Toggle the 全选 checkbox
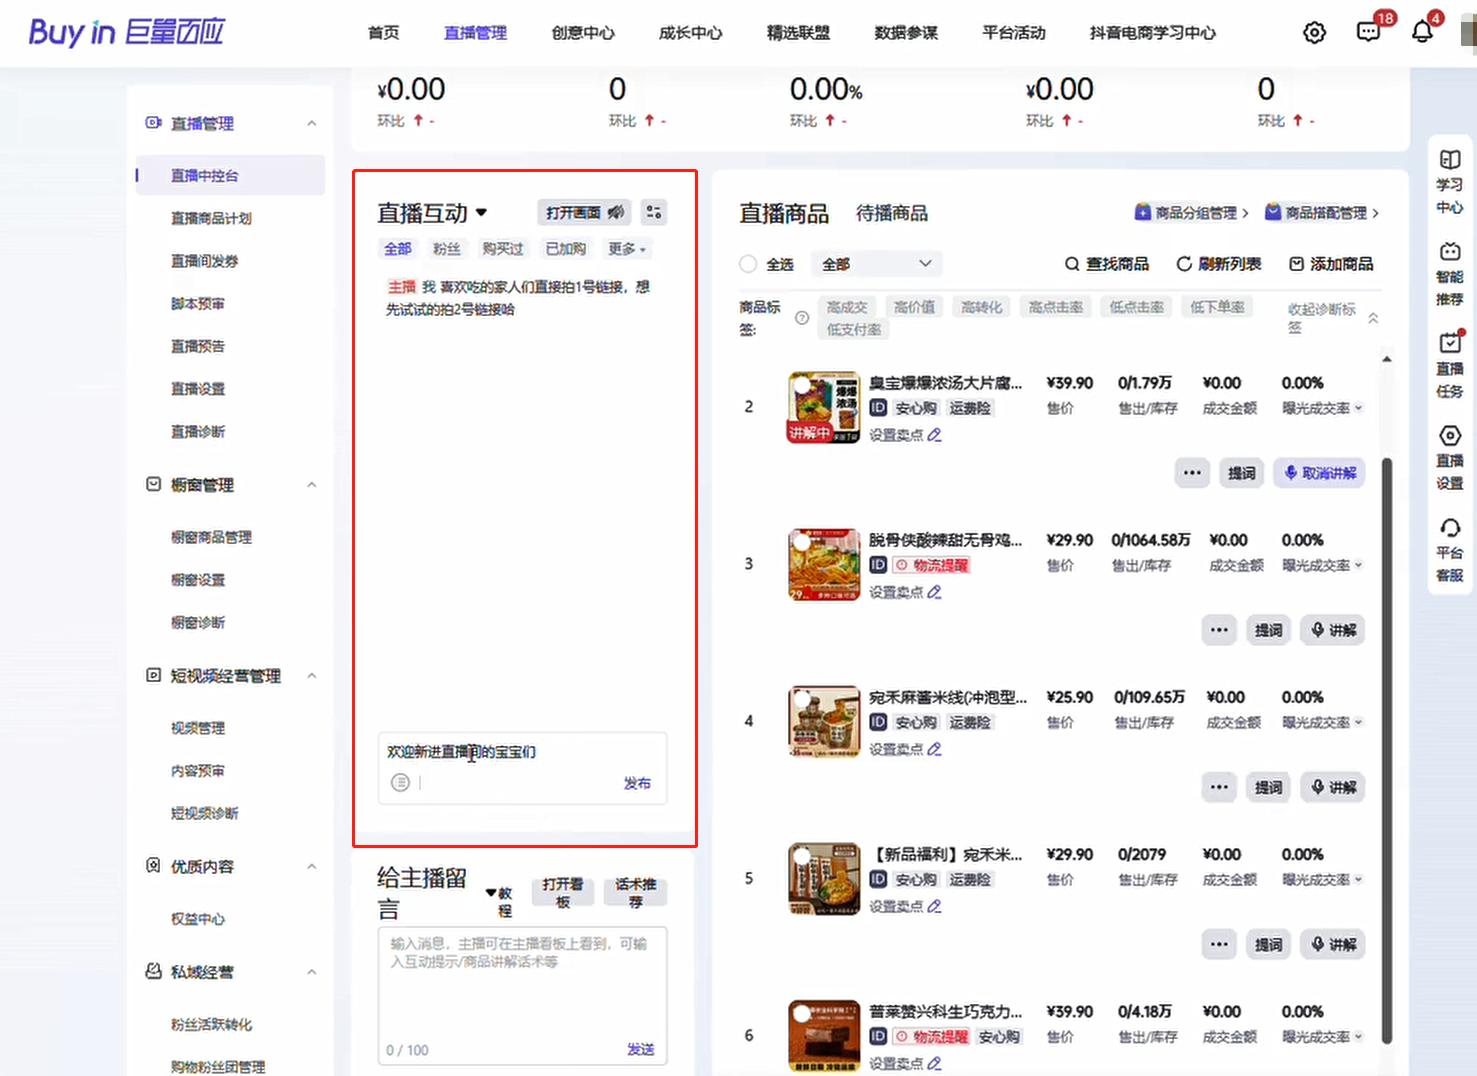The width and height of the screenshot is (1477, 1076). pyautogui.click(x=748, y=264)
